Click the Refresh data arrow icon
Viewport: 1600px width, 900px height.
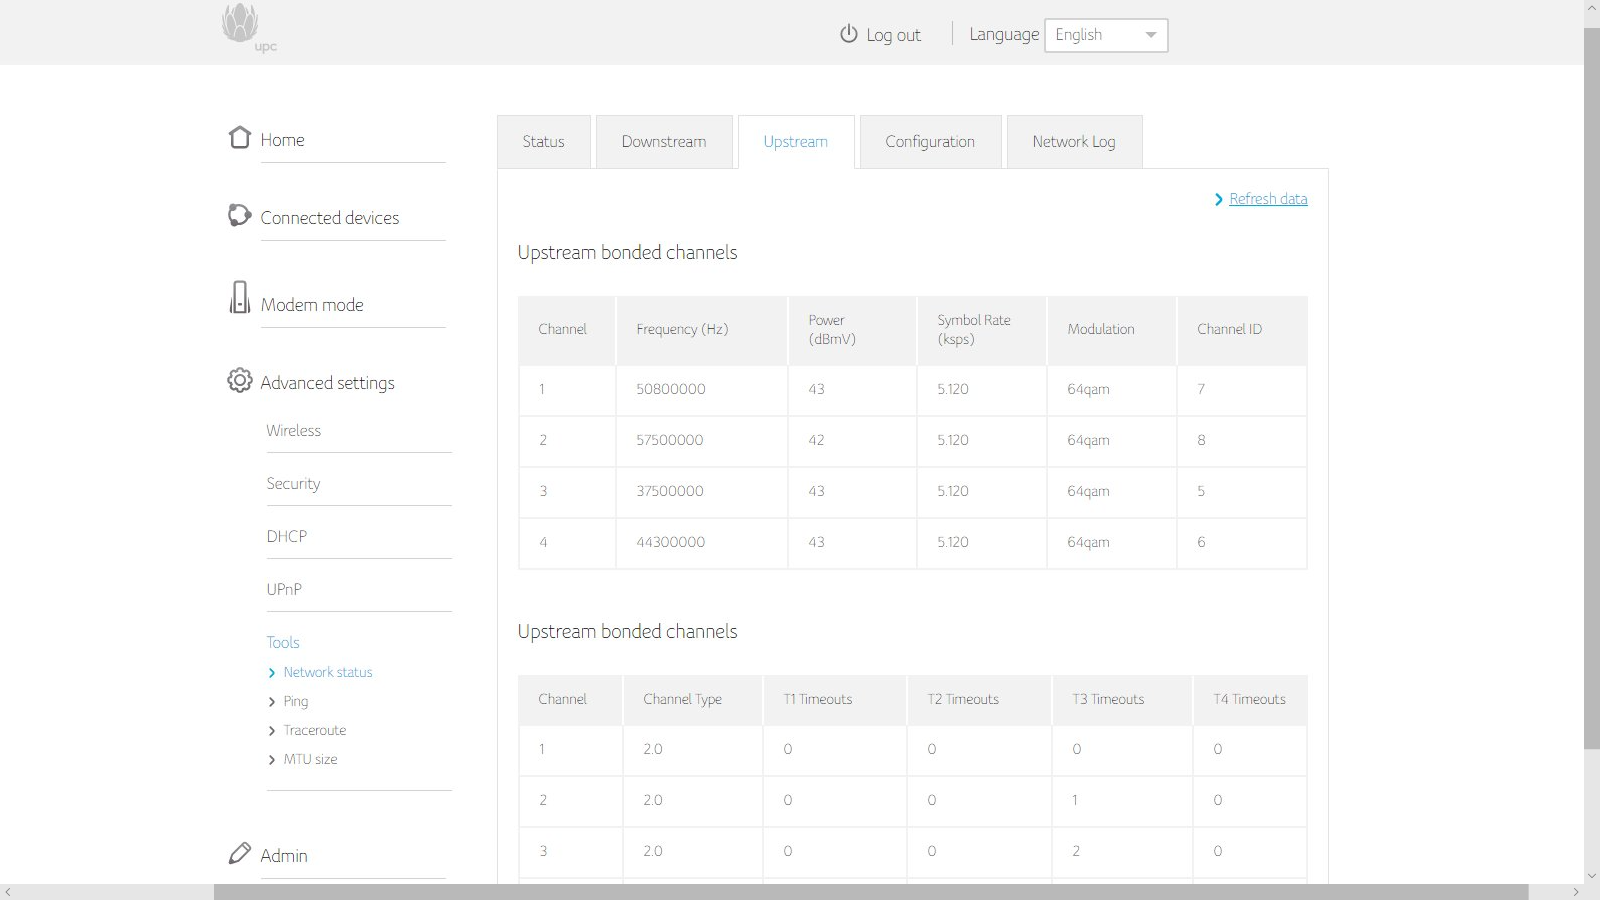click(1219, 200)
